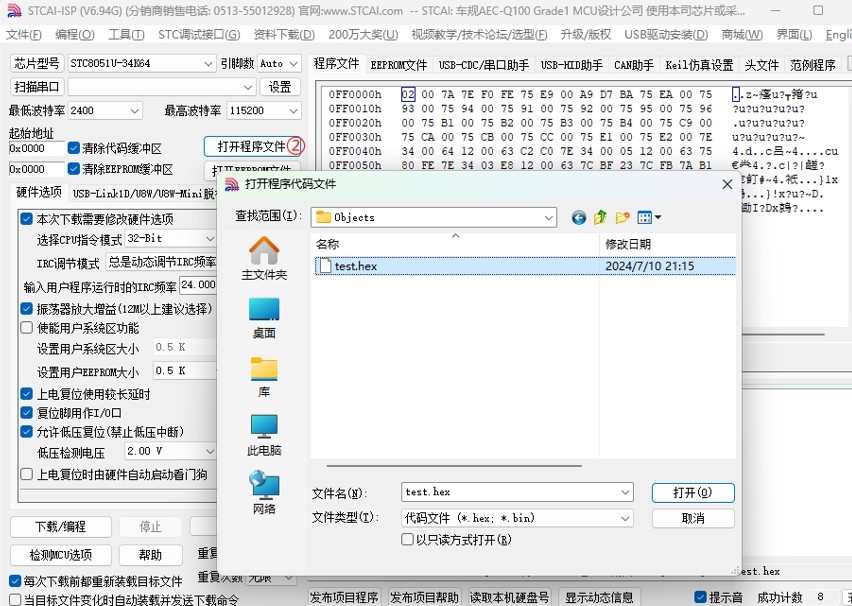Screen dimensions: 852x606
Task: Enable 上电复位时由硬件自动启动看门狗
Action: coord(27,474)
